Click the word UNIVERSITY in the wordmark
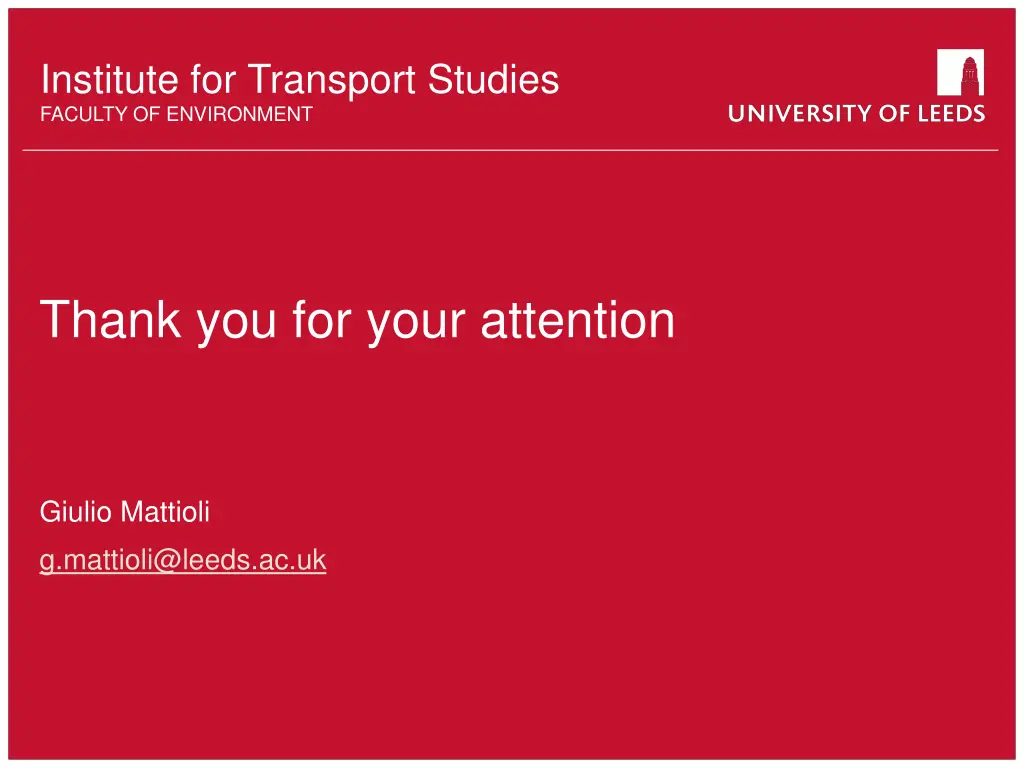Viewport: 1024px width, 768px height. coord(799,114)
